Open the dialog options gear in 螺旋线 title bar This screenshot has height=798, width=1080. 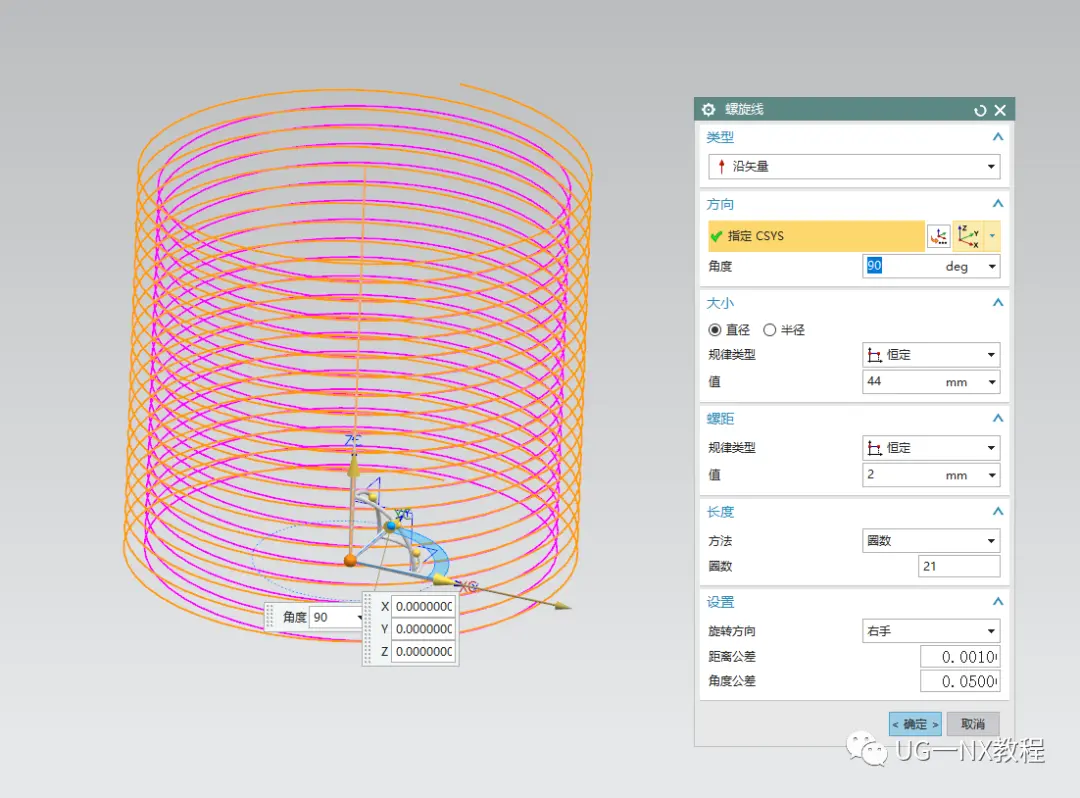pyautogui.click(x=708, y=109)
